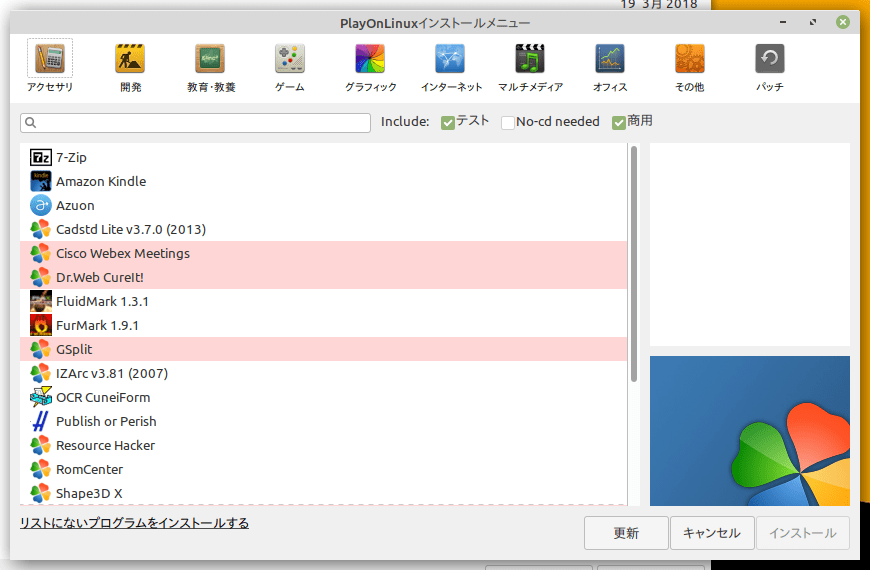This screenshot has width=870, height=570.
Task: Select GSplit entry
Action: click(323, 350)
